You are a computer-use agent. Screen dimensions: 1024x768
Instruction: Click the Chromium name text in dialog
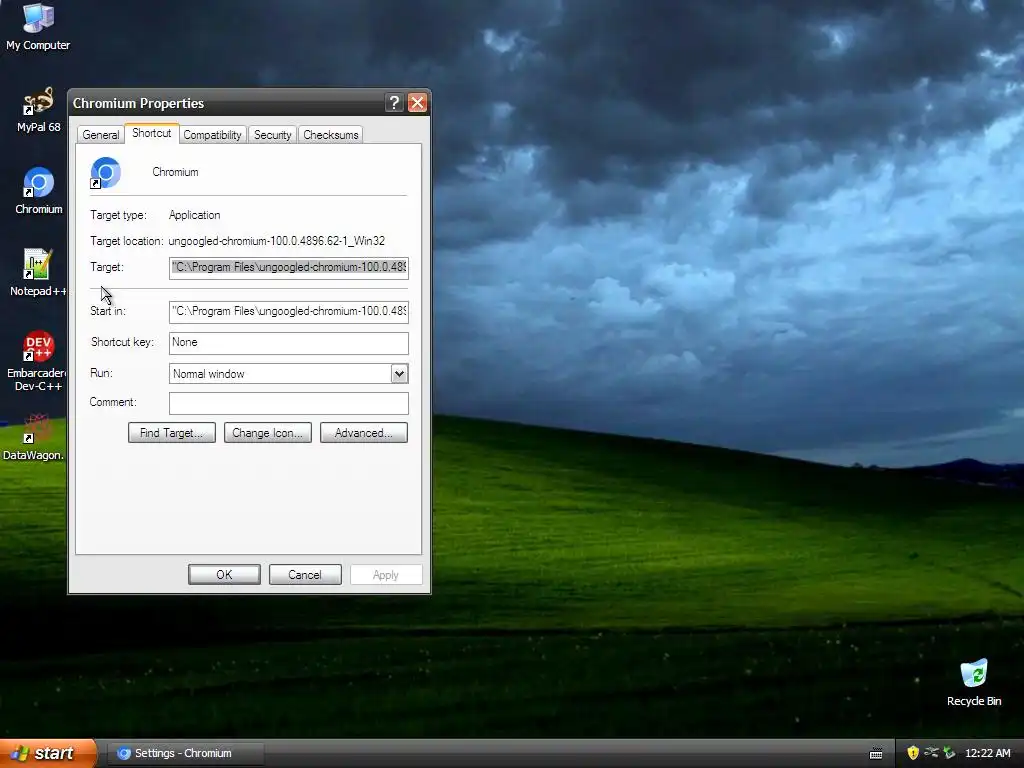(175, 172)
